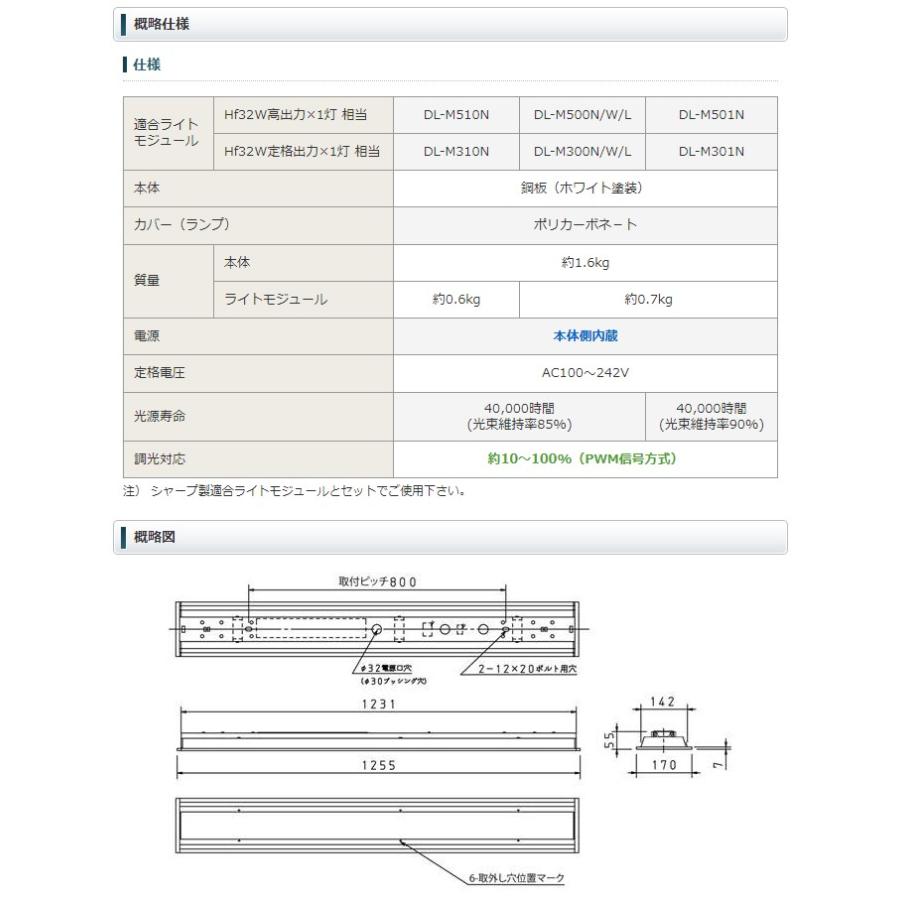Select model DL-M510N cell
Viewport: 900px width, 900px height.
[456, 115]
